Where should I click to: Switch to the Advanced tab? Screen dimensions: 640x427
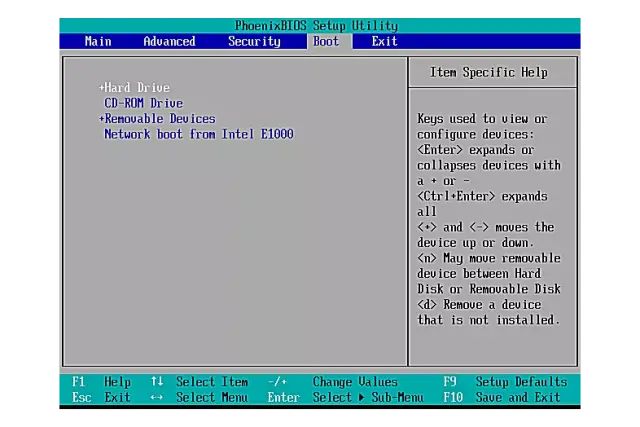click(169, 41)
